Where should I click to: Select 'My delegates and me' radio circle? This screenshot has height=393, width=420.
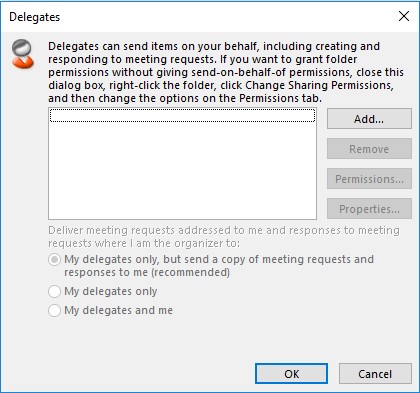pos(54,310)
